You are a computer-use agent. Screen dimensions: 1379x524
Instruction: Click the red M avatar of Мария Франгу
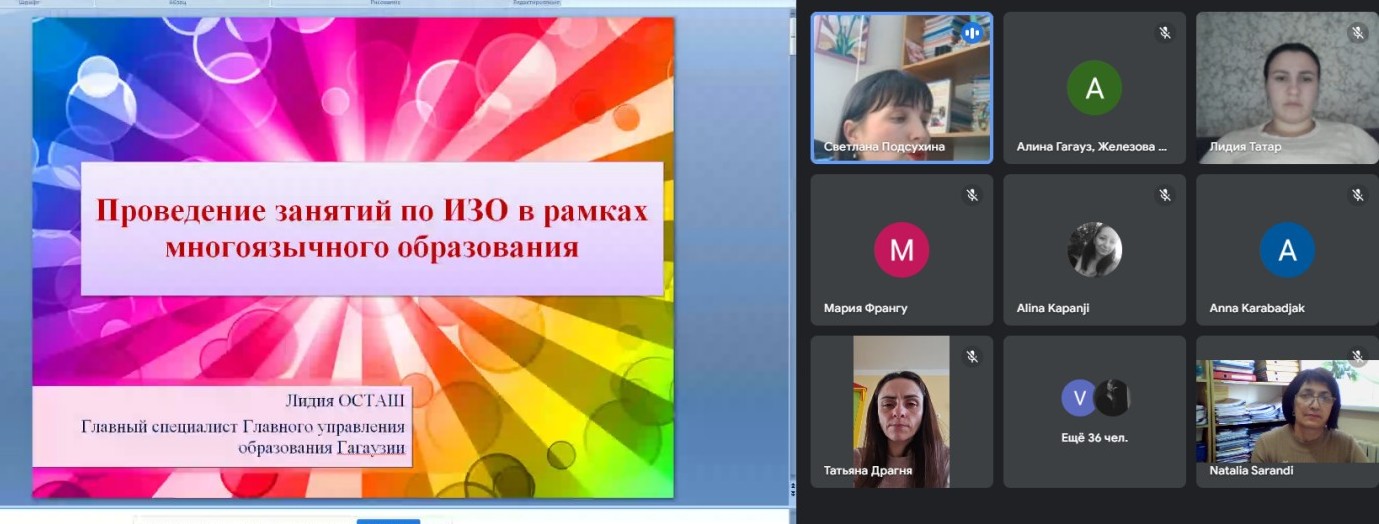pyautogui.click(x=901, y=249)
